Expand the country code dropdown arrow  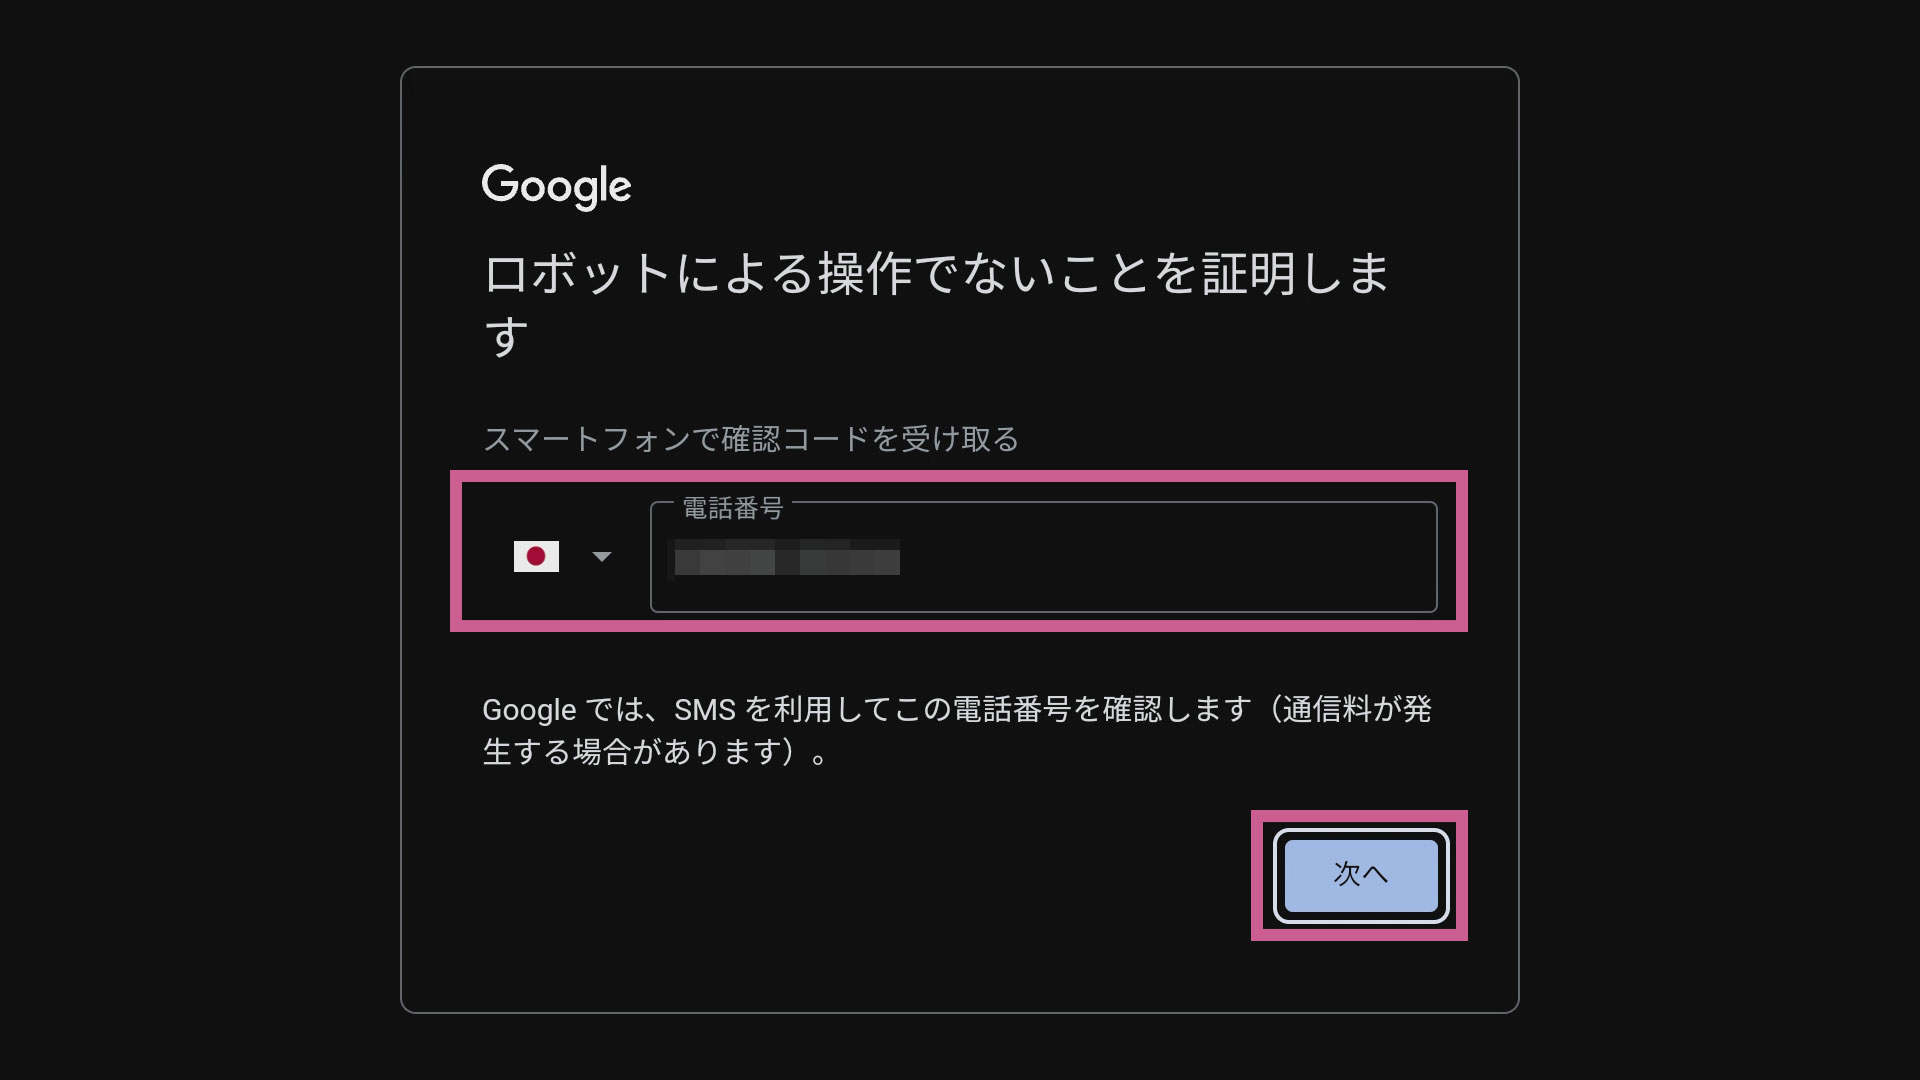coord(601,556)
